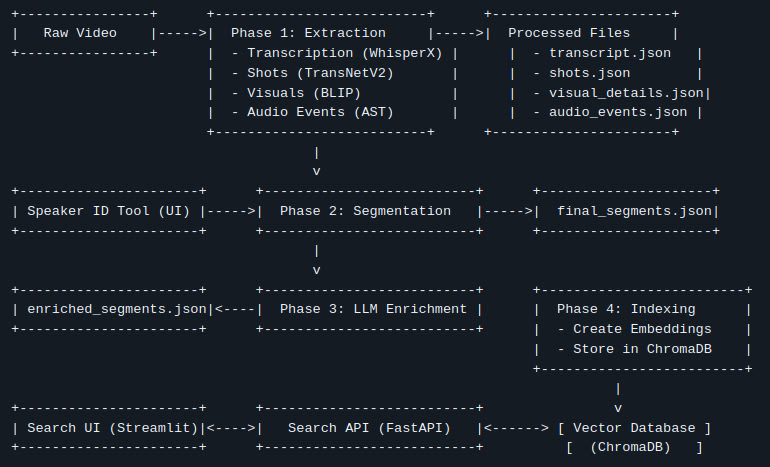Click the Phase 2: Segmentation label
Screen dimensions: 770x467
(x=365, y=211)
